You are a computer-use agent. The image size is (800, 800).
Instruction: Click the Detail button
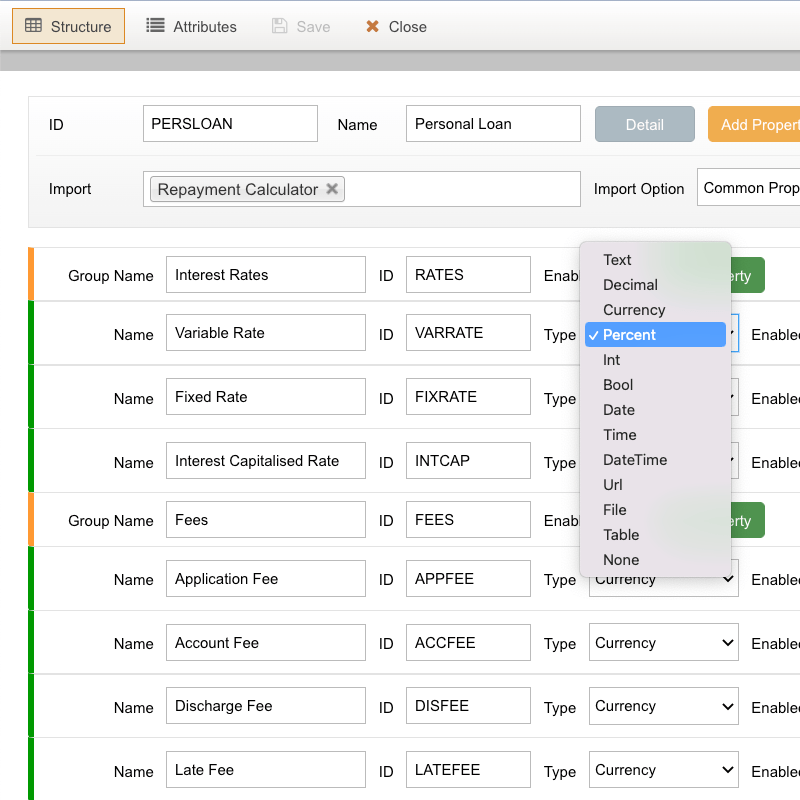(x=644, y=124)
